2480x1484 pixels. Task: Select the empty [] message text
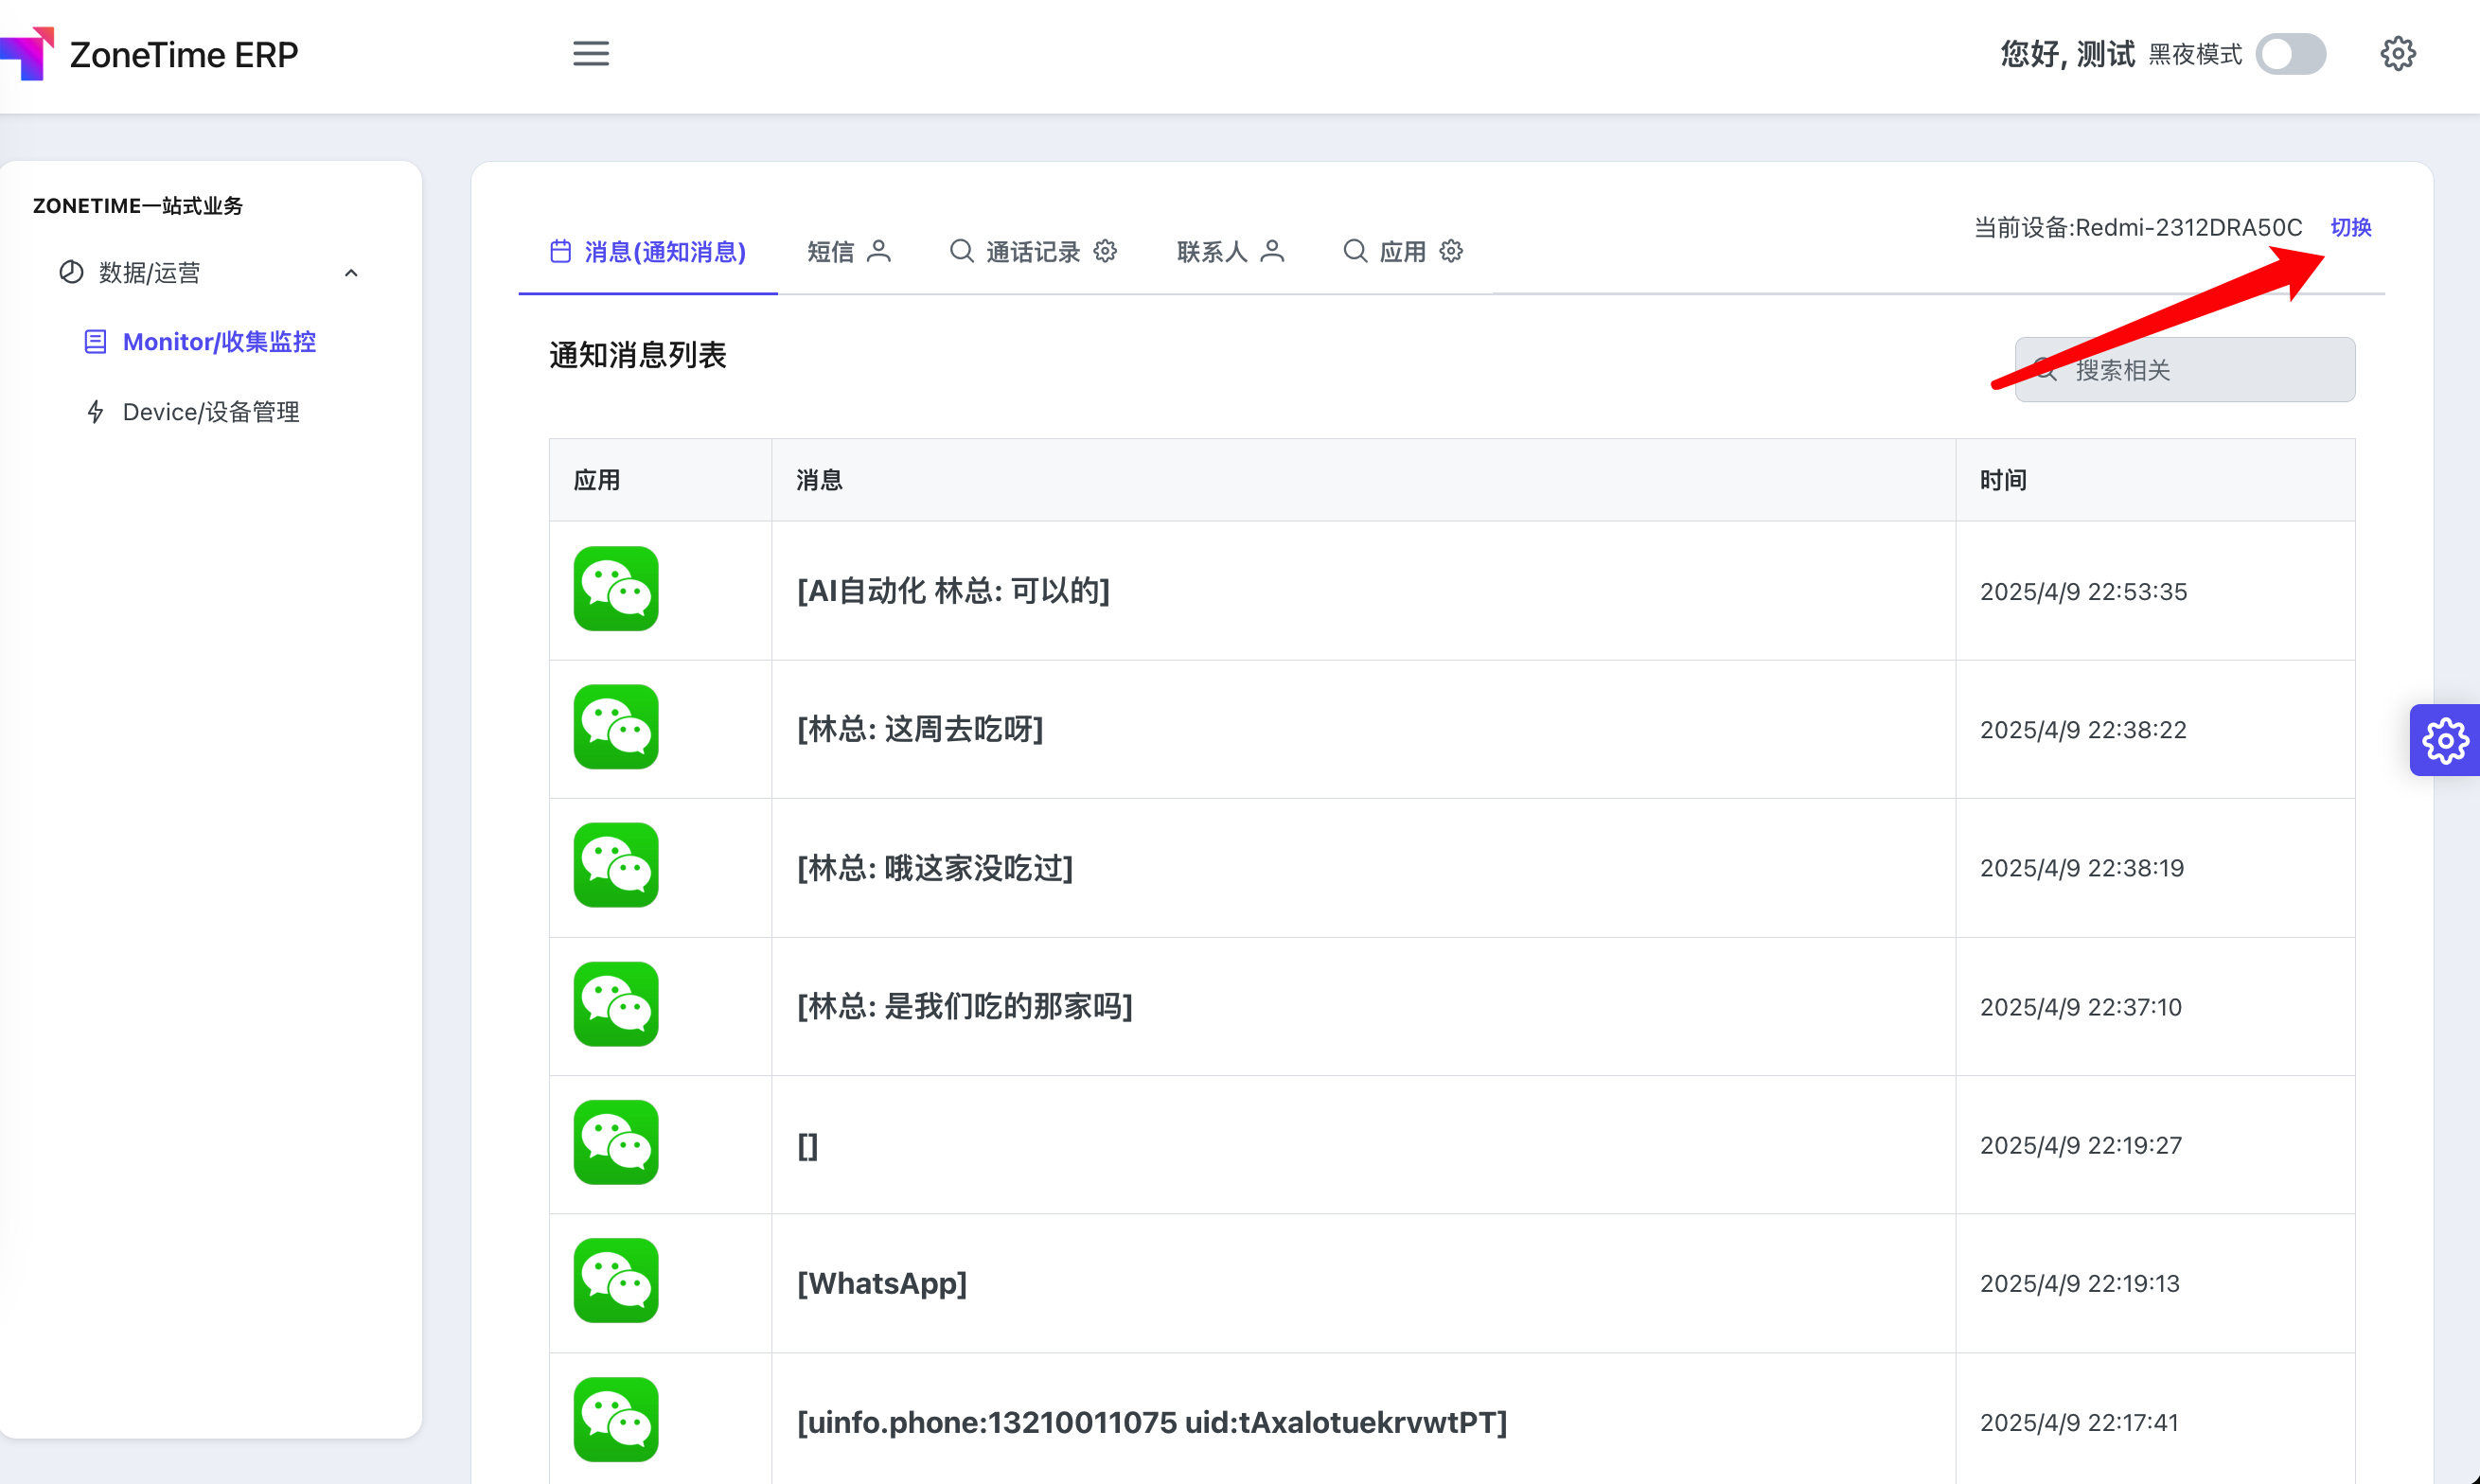coord(808,1145)
